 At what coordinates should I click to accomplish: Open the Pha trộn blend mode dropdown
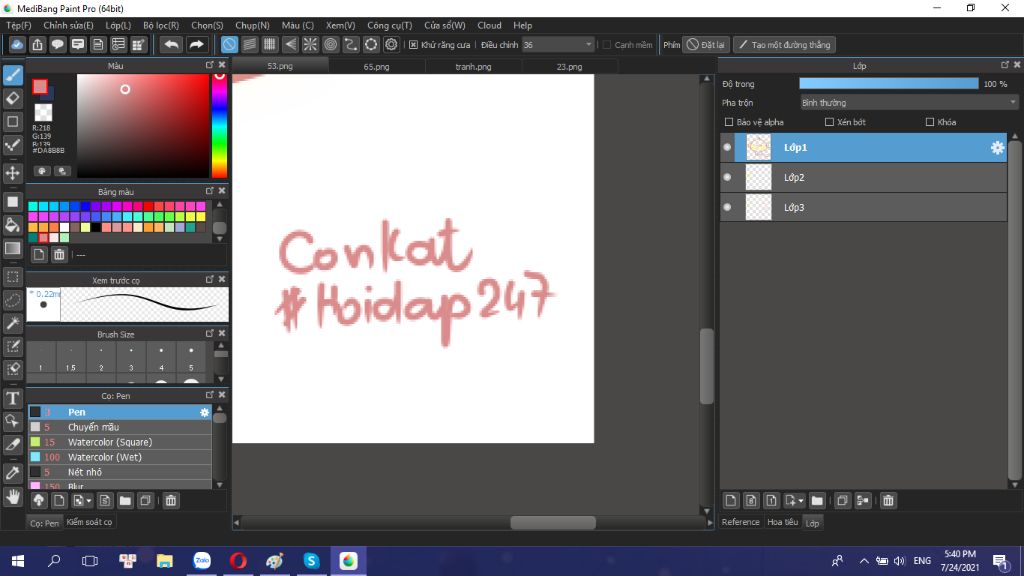pyautogui.click(x=908, y=103)
